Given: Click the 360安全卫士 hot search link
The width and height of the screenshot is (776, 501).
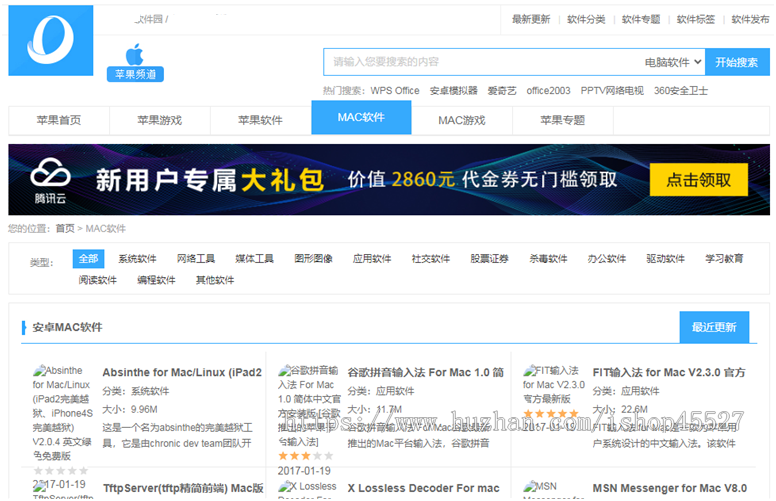Looking at the screenshot, I should pos(681,91).
